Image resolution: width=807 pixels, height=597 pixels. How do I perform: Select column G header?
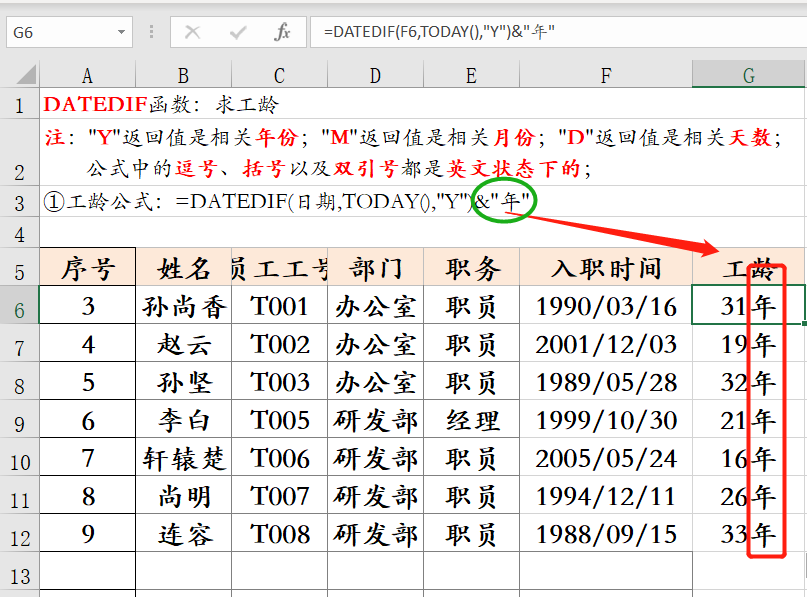pyautogui.click(x=749, y=76)
